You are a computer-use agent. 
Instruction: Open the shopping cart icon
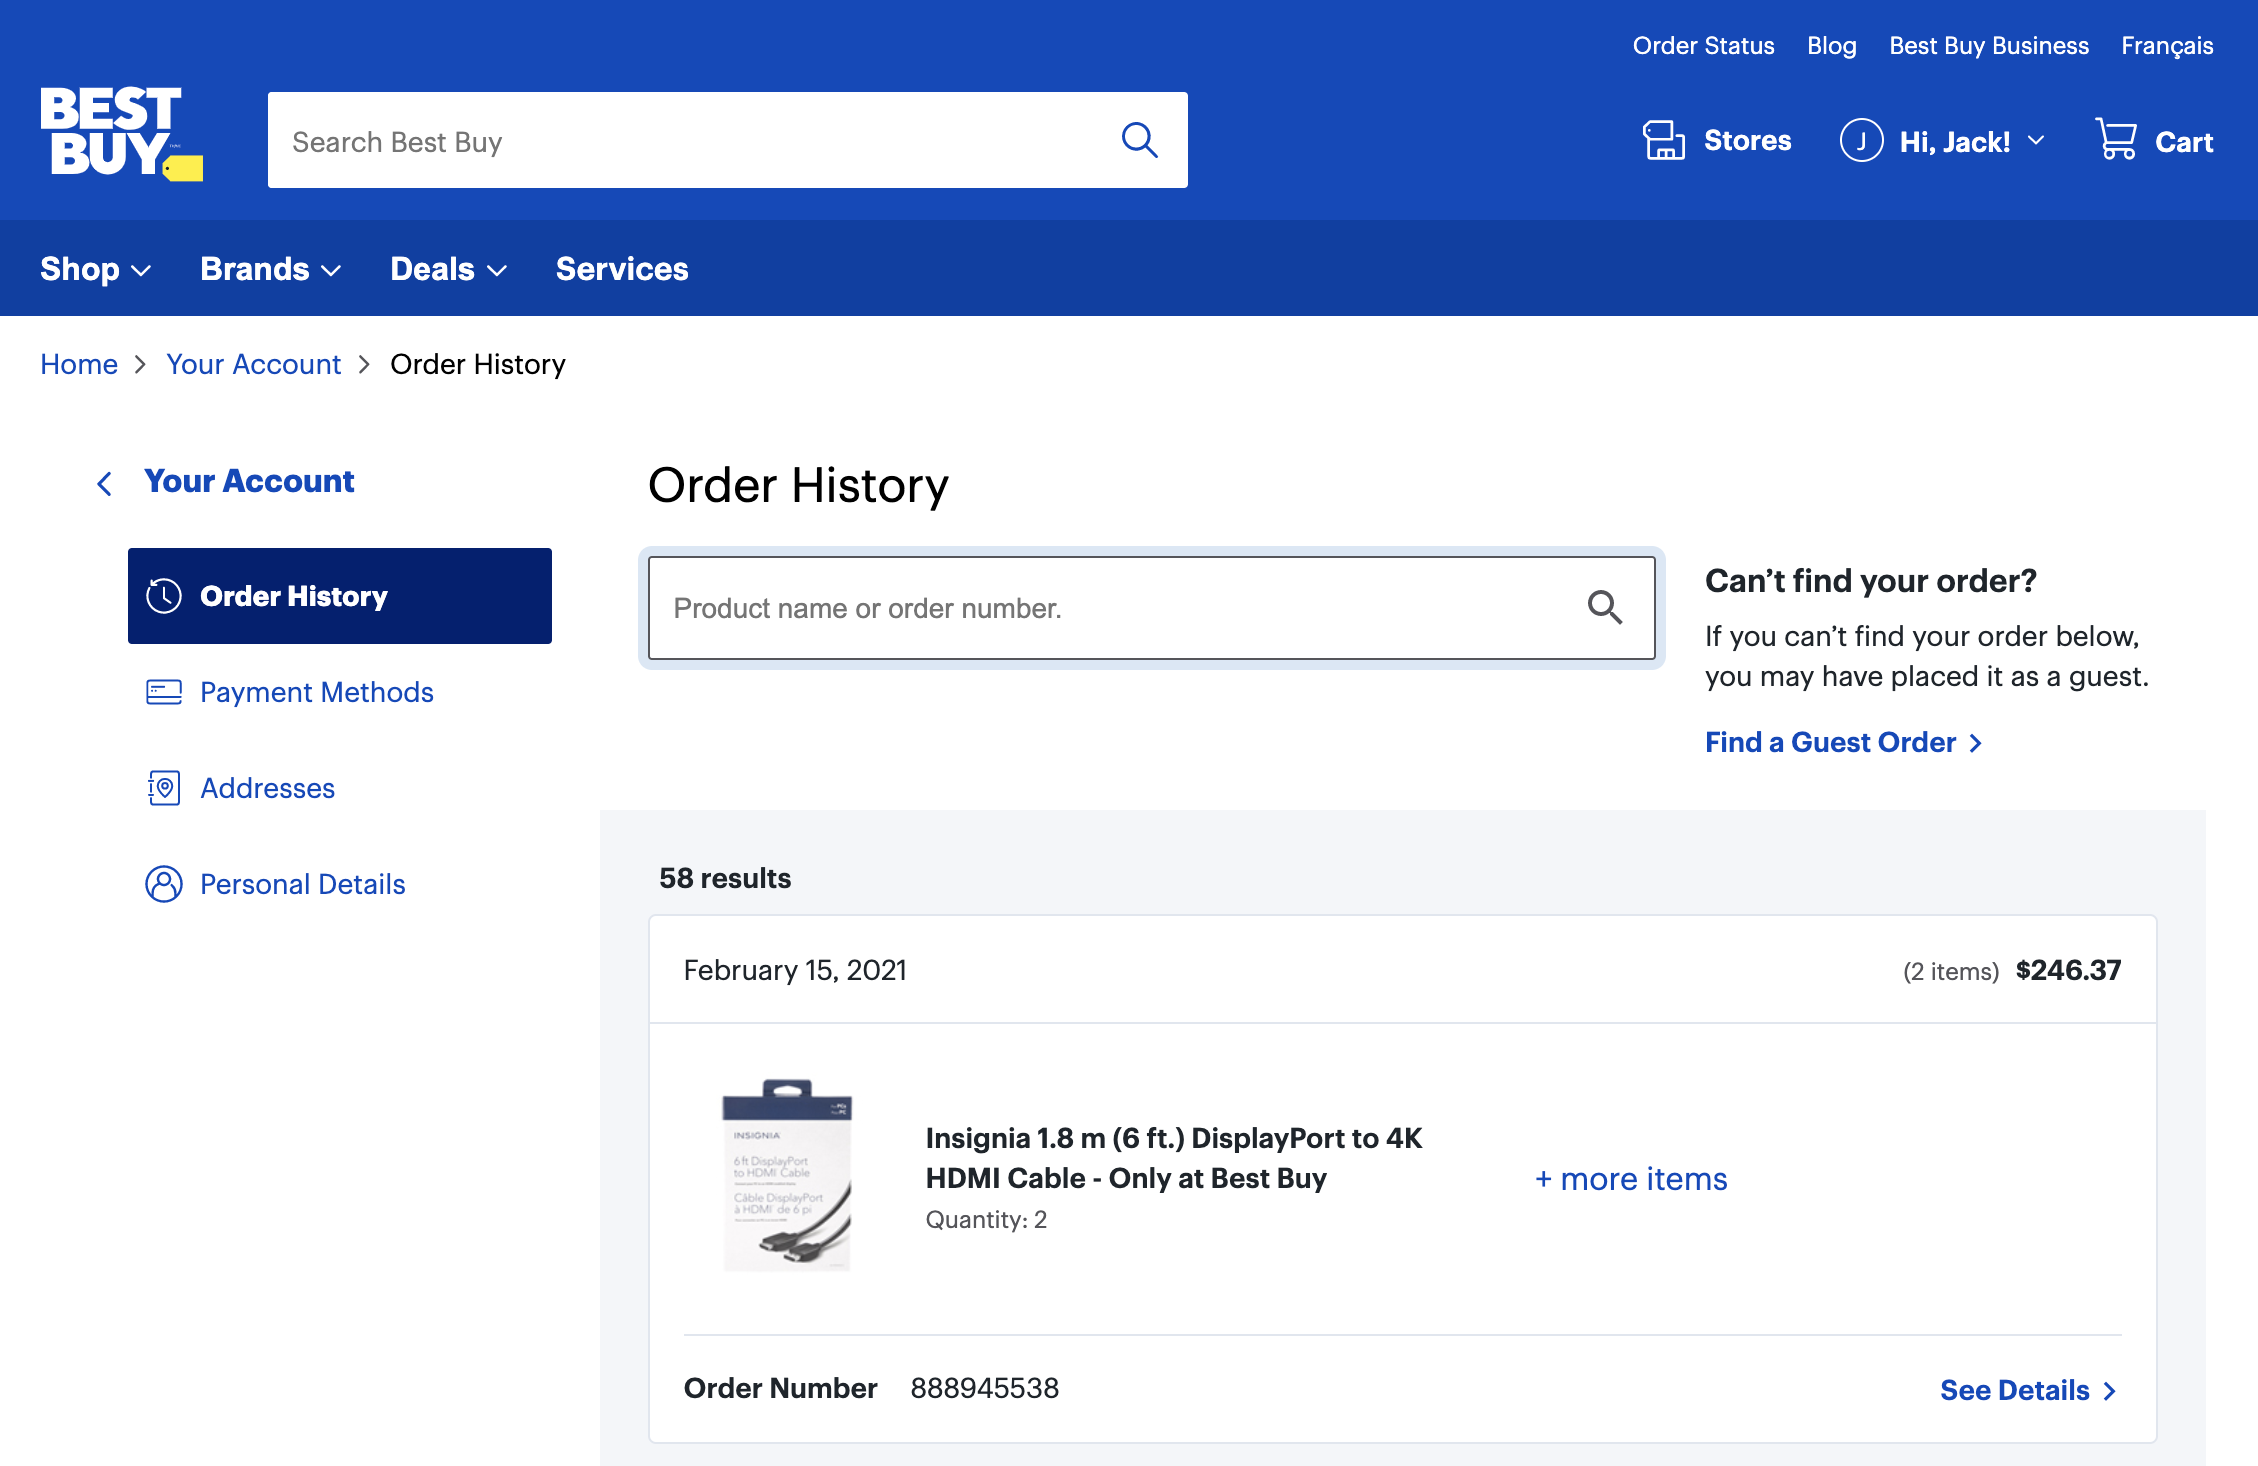(2116, 139)
